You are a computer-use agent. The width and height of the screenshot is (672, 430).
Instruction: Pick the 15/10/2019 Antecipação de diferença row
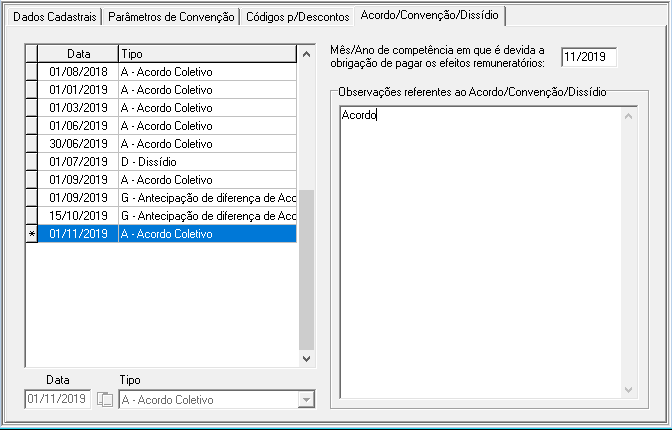[x=165, y=216]
